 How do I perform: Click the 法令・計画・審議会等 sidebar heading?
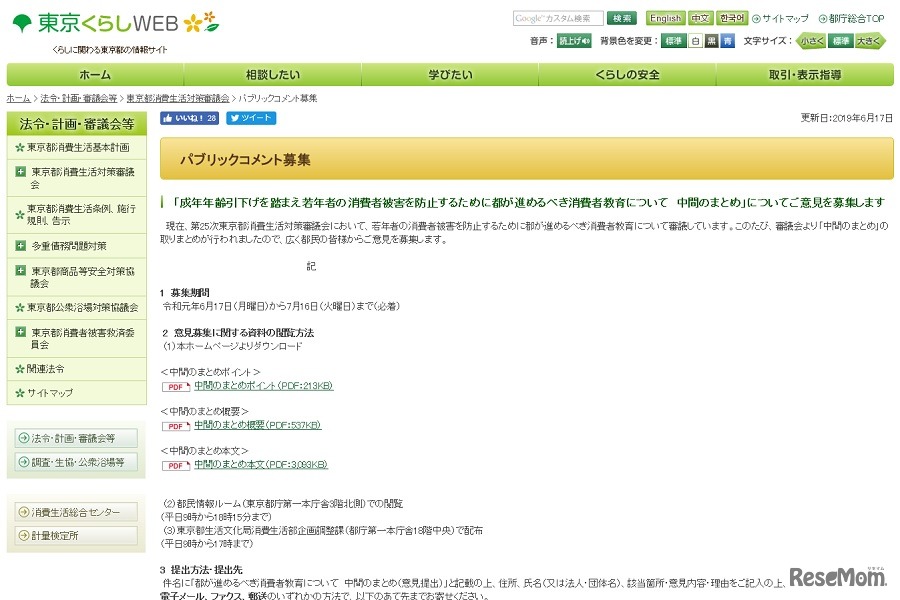click(76, 124)
